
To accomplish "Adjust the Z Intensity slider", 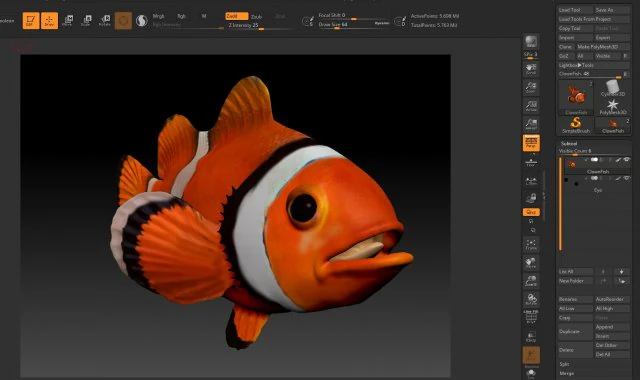I will [x=260, y=26].
